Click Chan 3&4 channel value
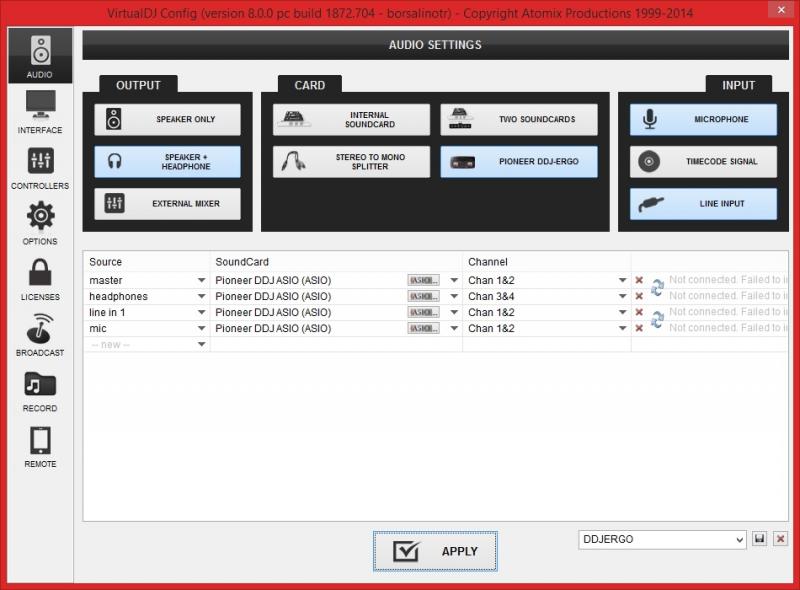Viewport: 800px width, 590px height. (491, 297)
